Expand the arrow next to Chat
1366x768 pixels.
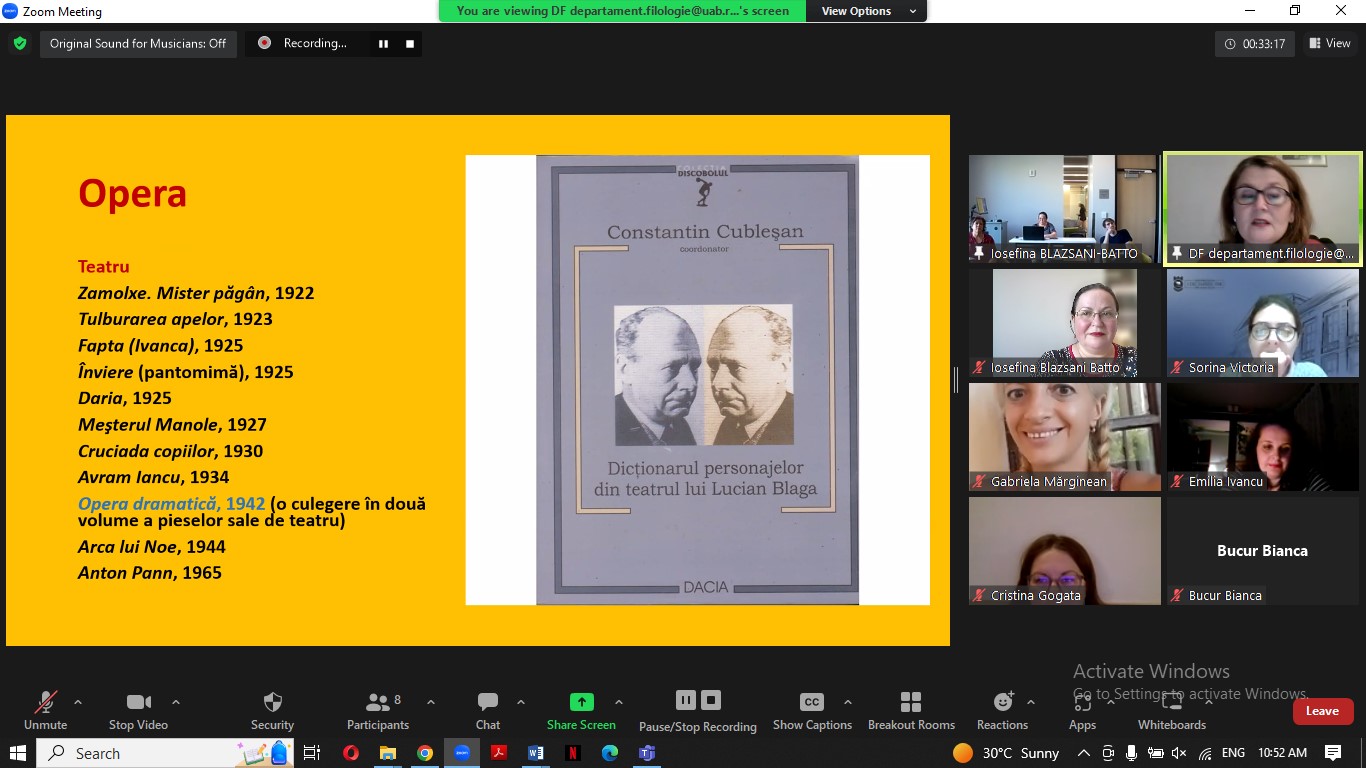pos(521,702)
